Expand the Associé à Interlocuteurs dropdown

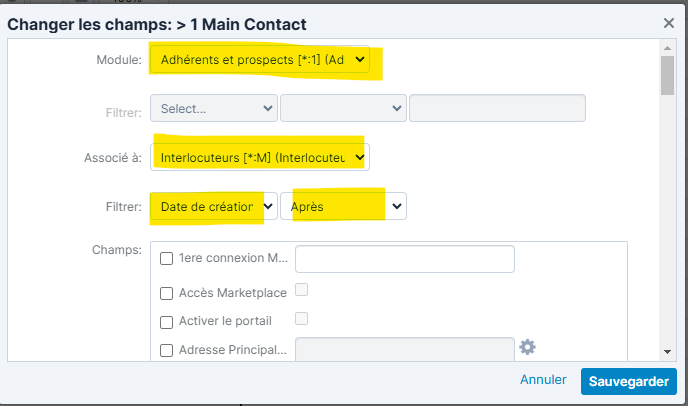click(260, 156)
